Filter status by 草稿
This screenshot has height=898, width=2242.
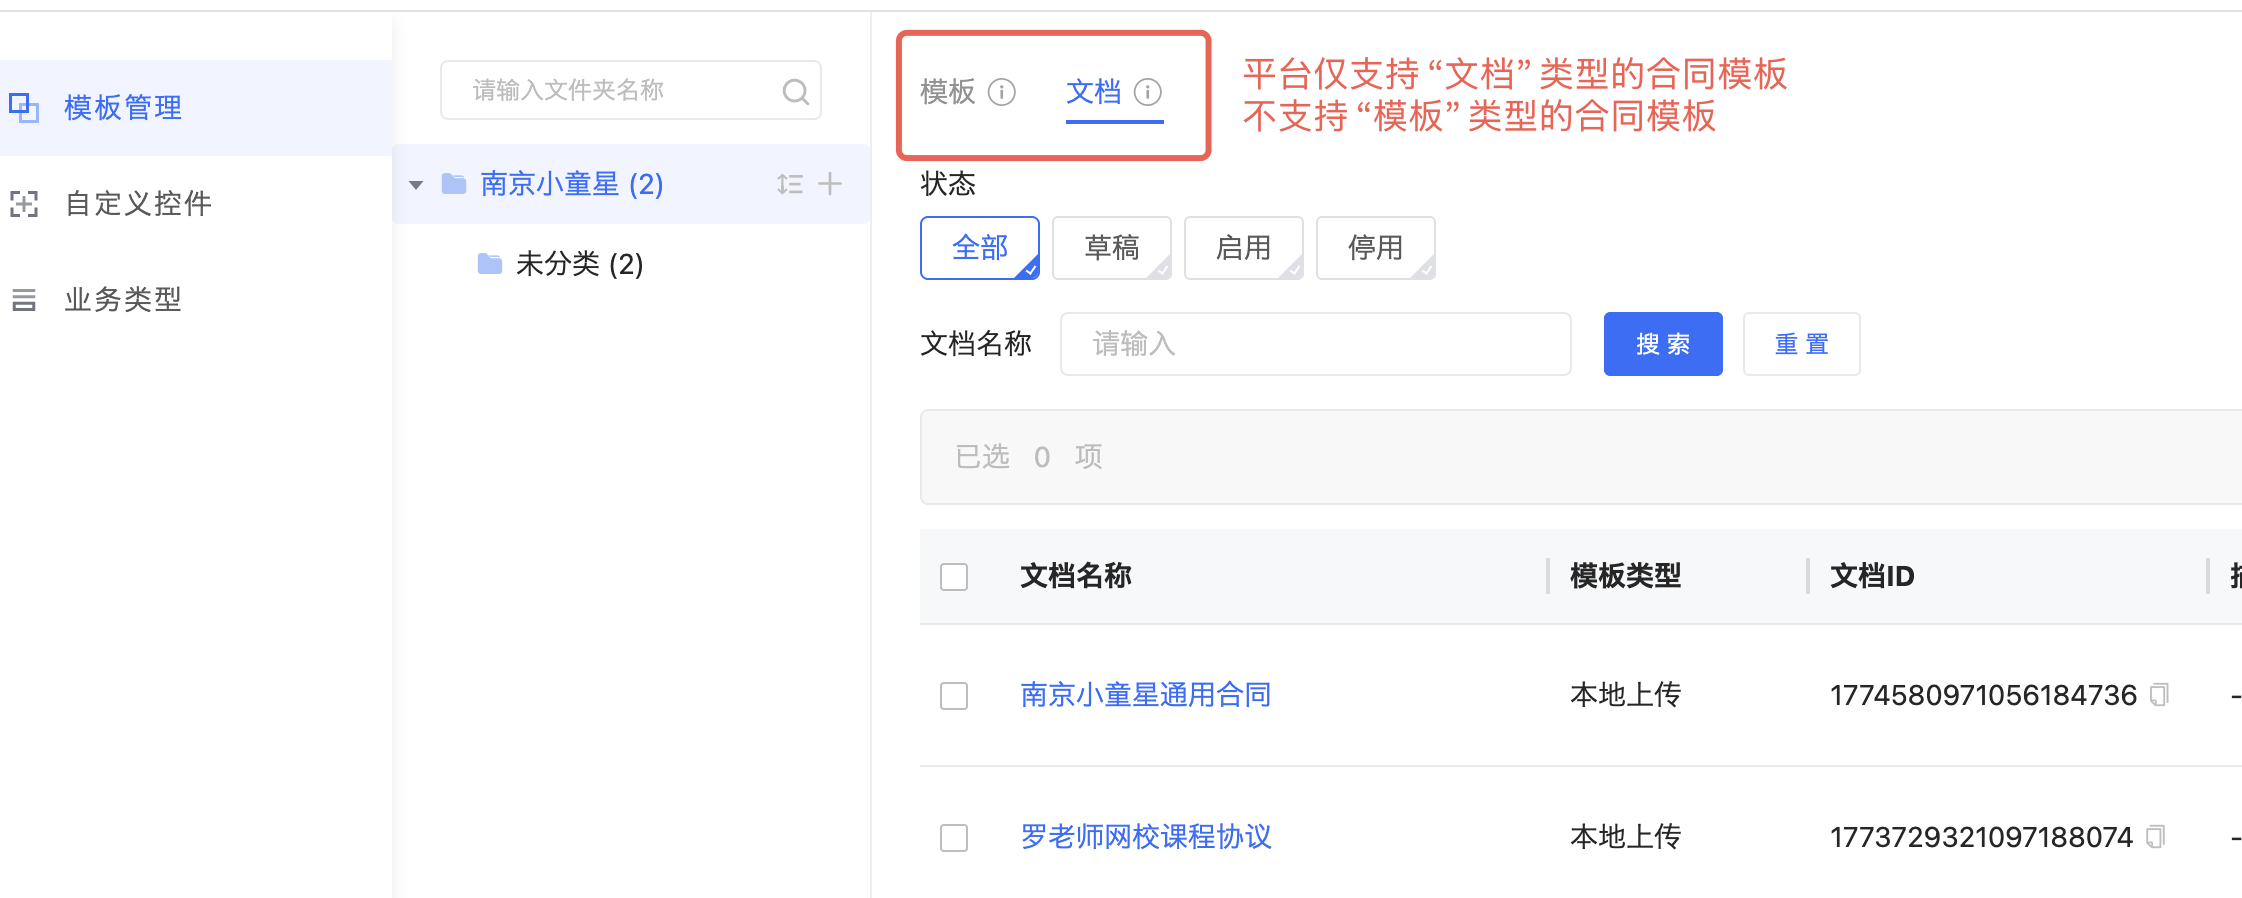1111,248
